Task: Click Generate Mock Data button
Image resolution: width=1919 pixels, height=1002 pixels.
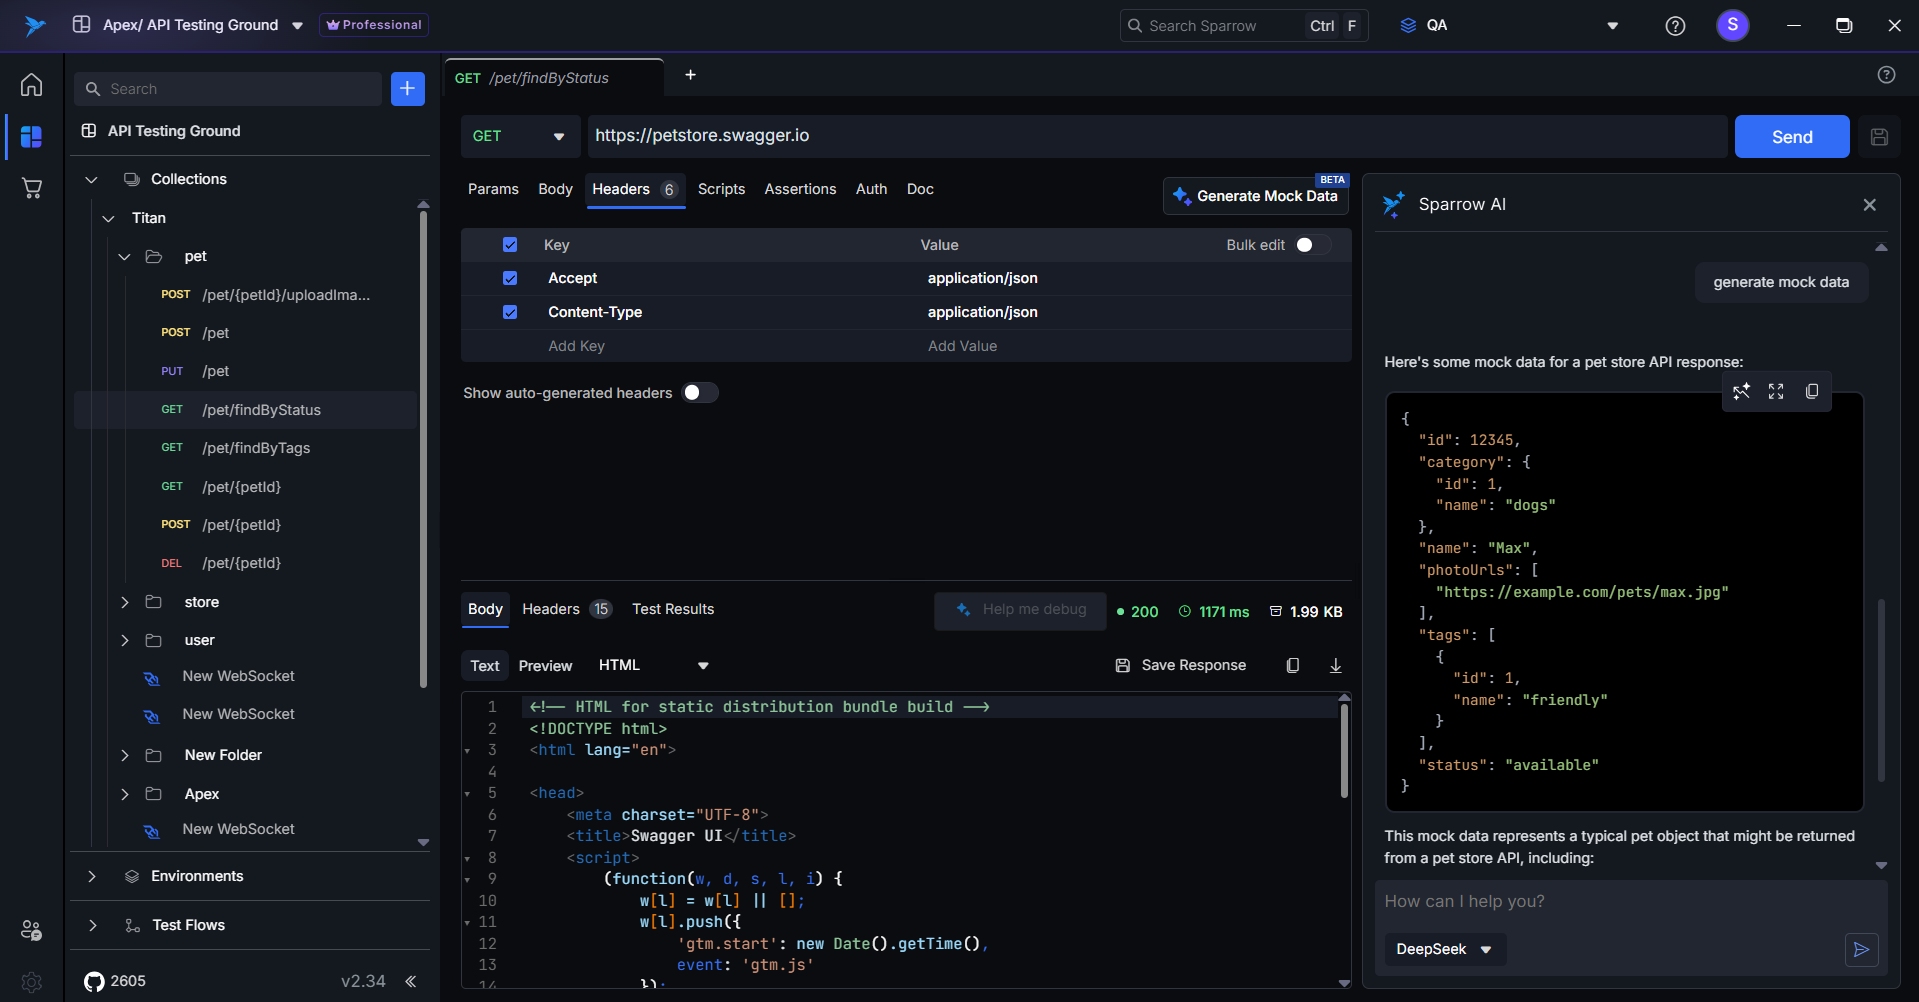Action: coord(1256,196)
